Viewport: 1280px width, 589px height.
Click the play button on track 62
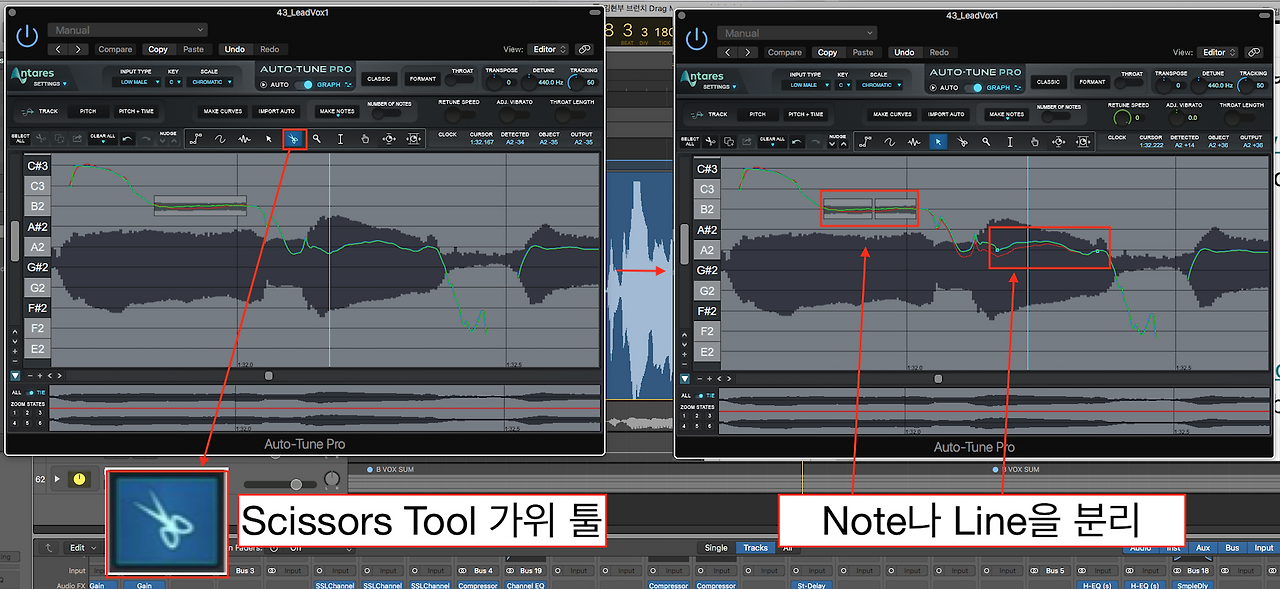point(57,479)
